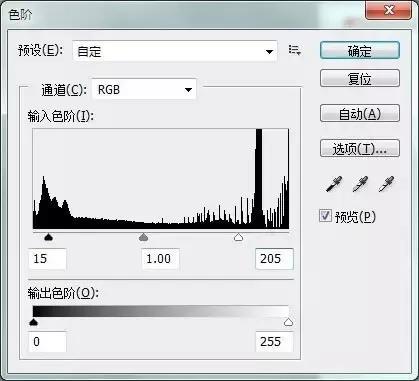Click the 输入色阶(I): label
This screenshot has width=419, height=381.
point(61,117)
